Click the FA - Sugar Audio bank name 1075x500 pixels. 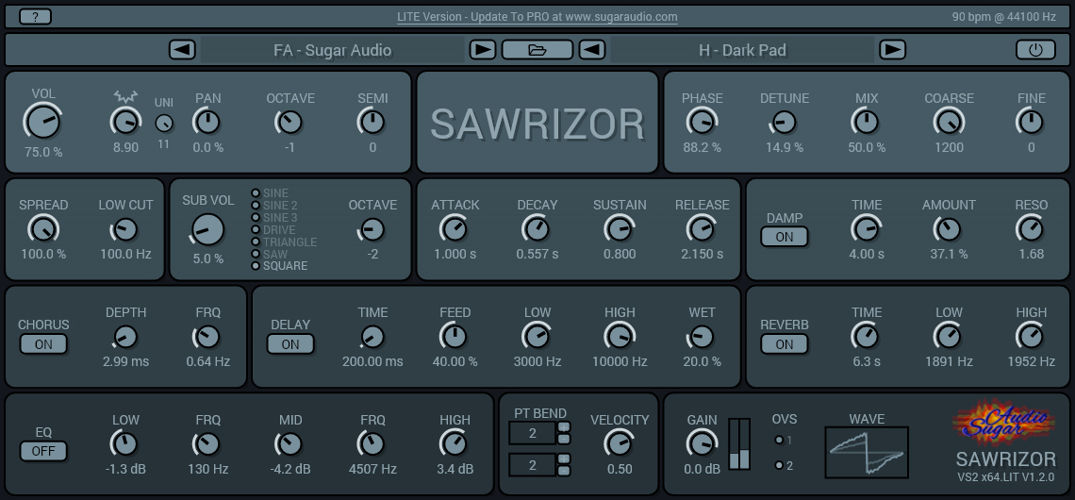pyautogui.click(x=333, y=50)
